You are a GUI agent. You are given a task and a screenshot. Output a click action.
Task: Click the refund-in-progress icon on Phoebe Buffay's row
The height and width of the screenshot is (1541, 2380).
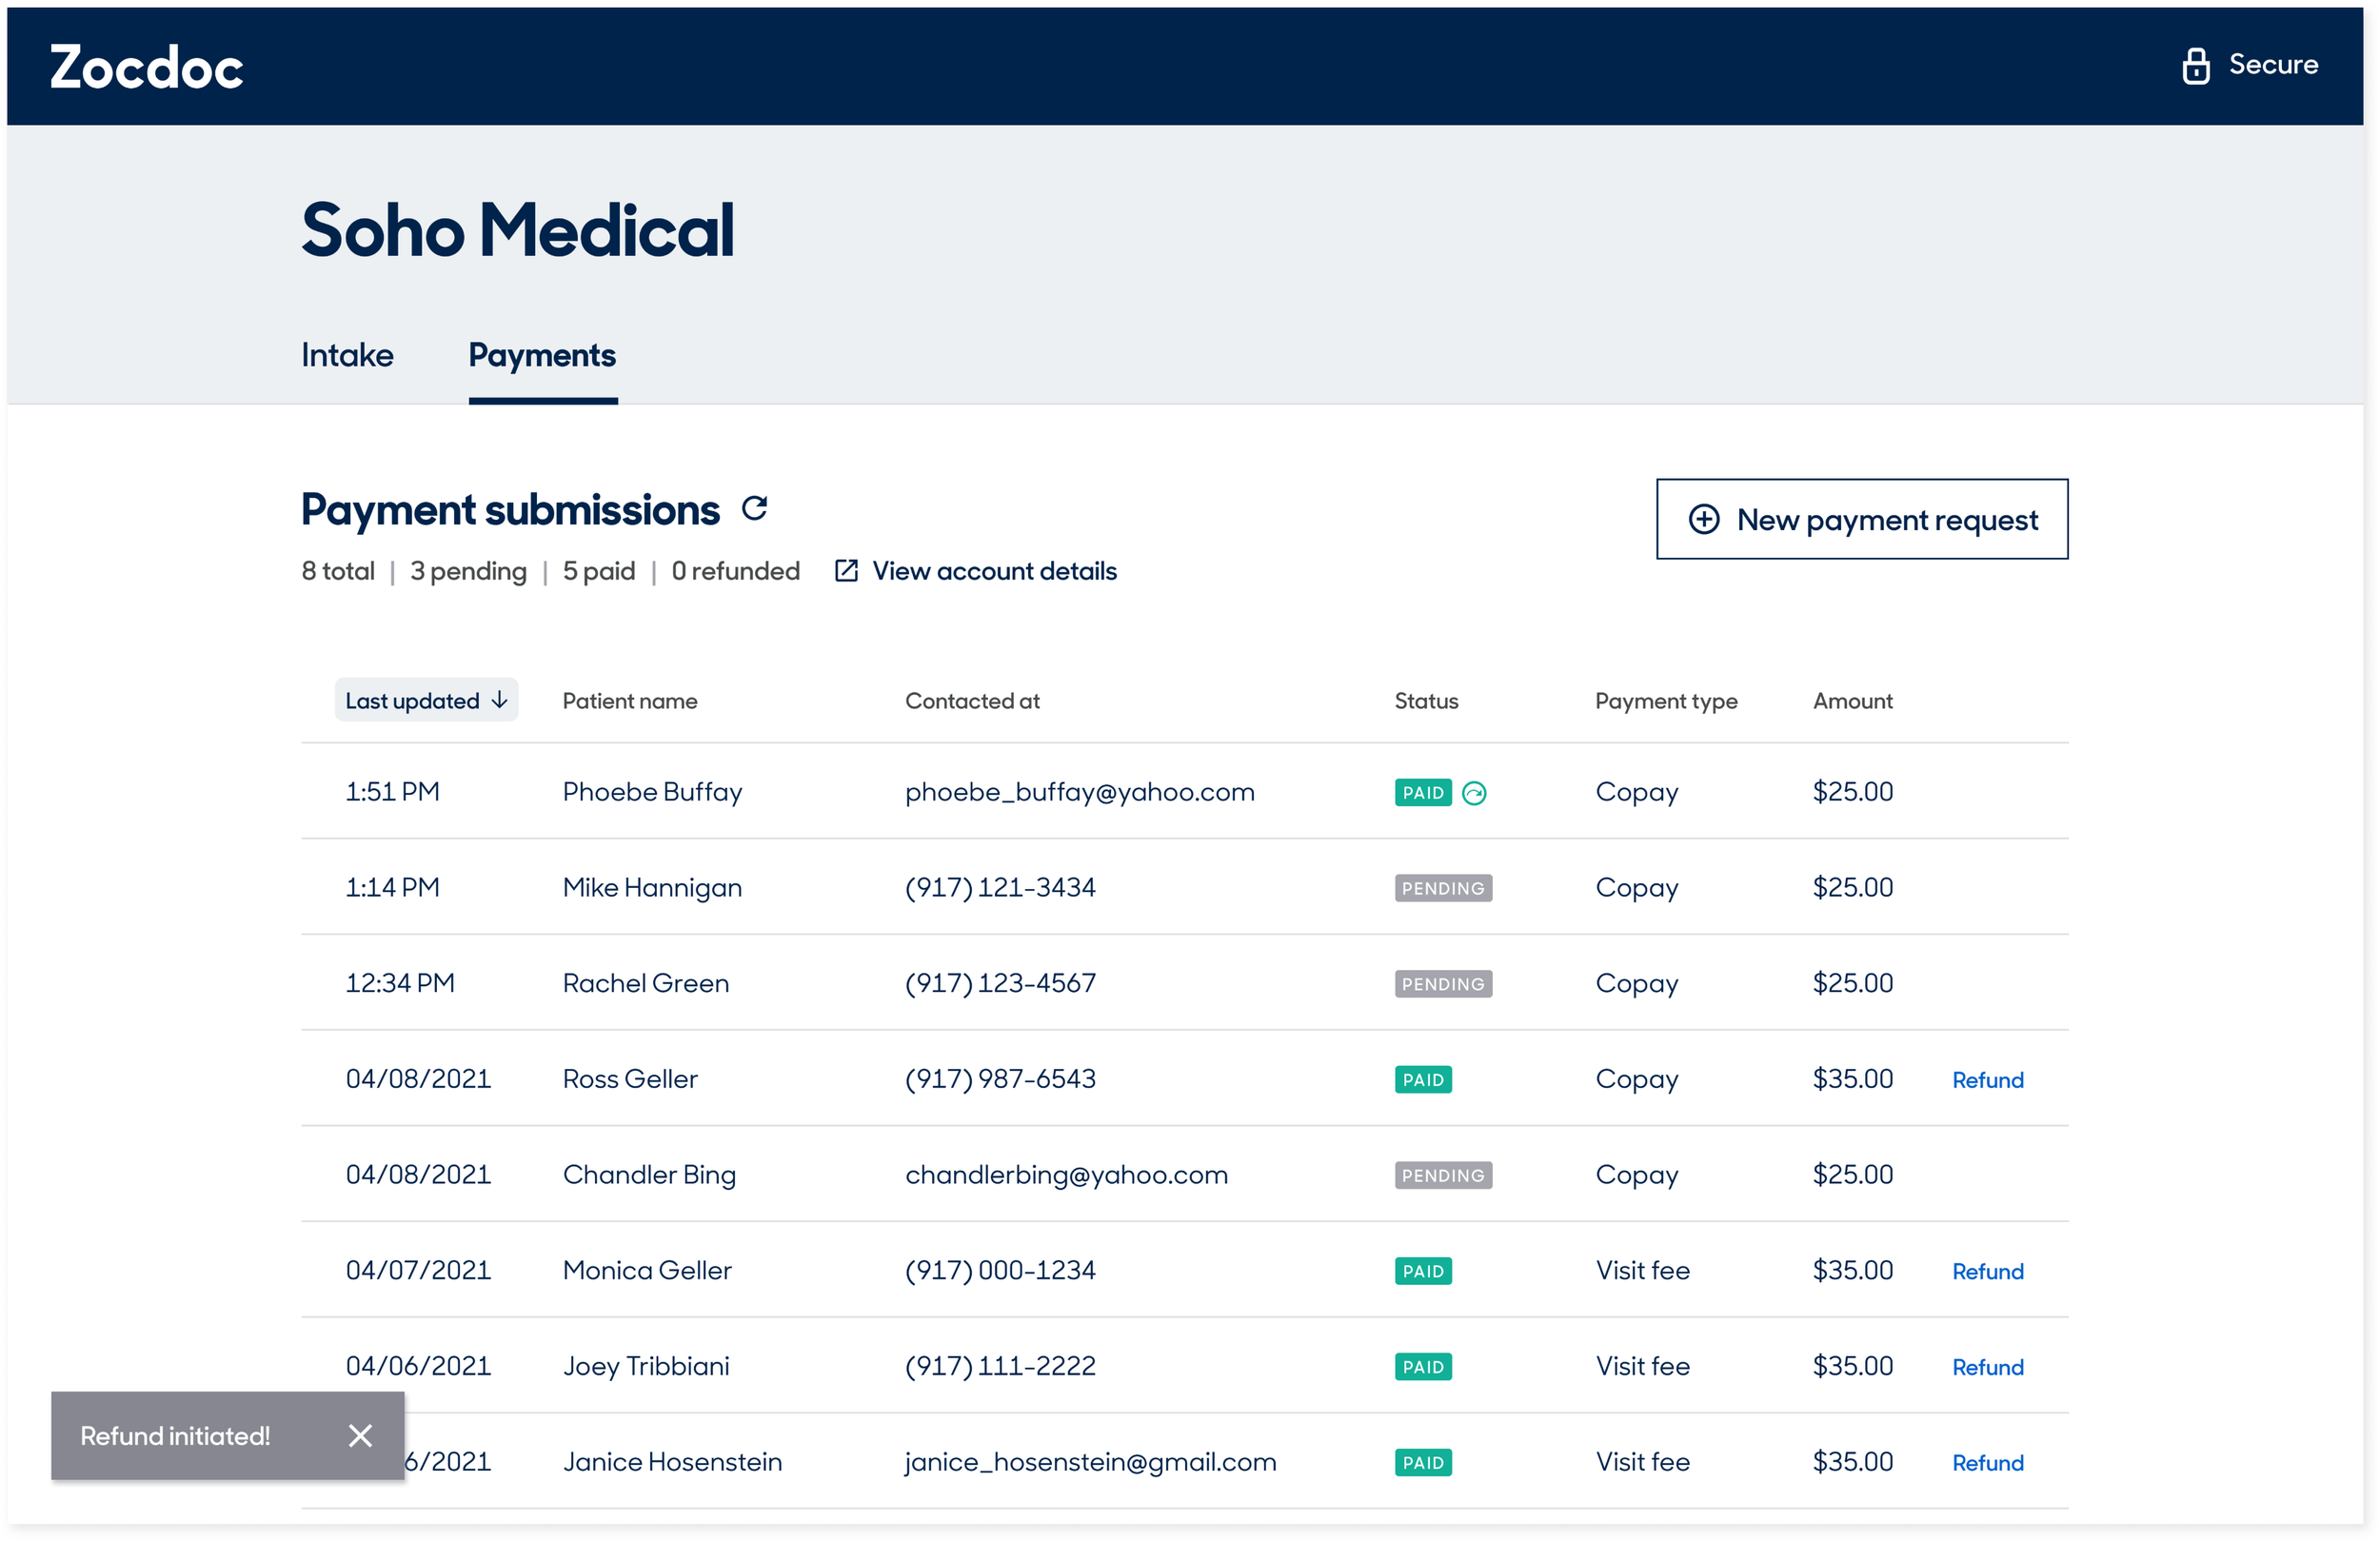[x=1473, y=793]
